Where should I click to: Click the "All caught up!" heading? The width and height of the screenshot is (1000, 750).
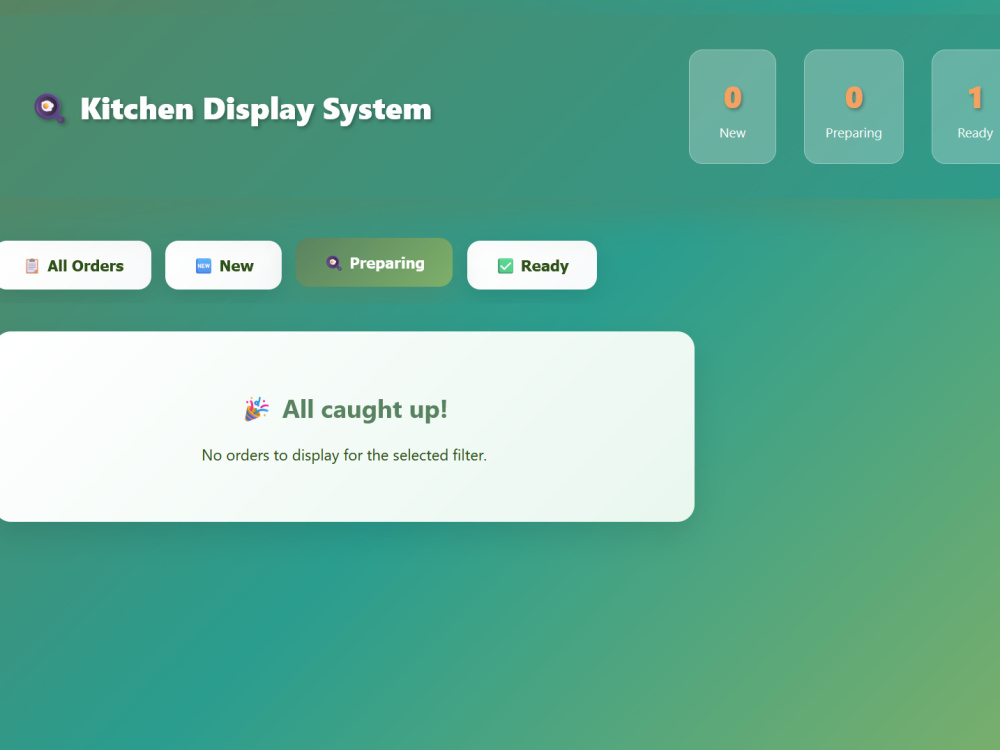pos(365,409)
